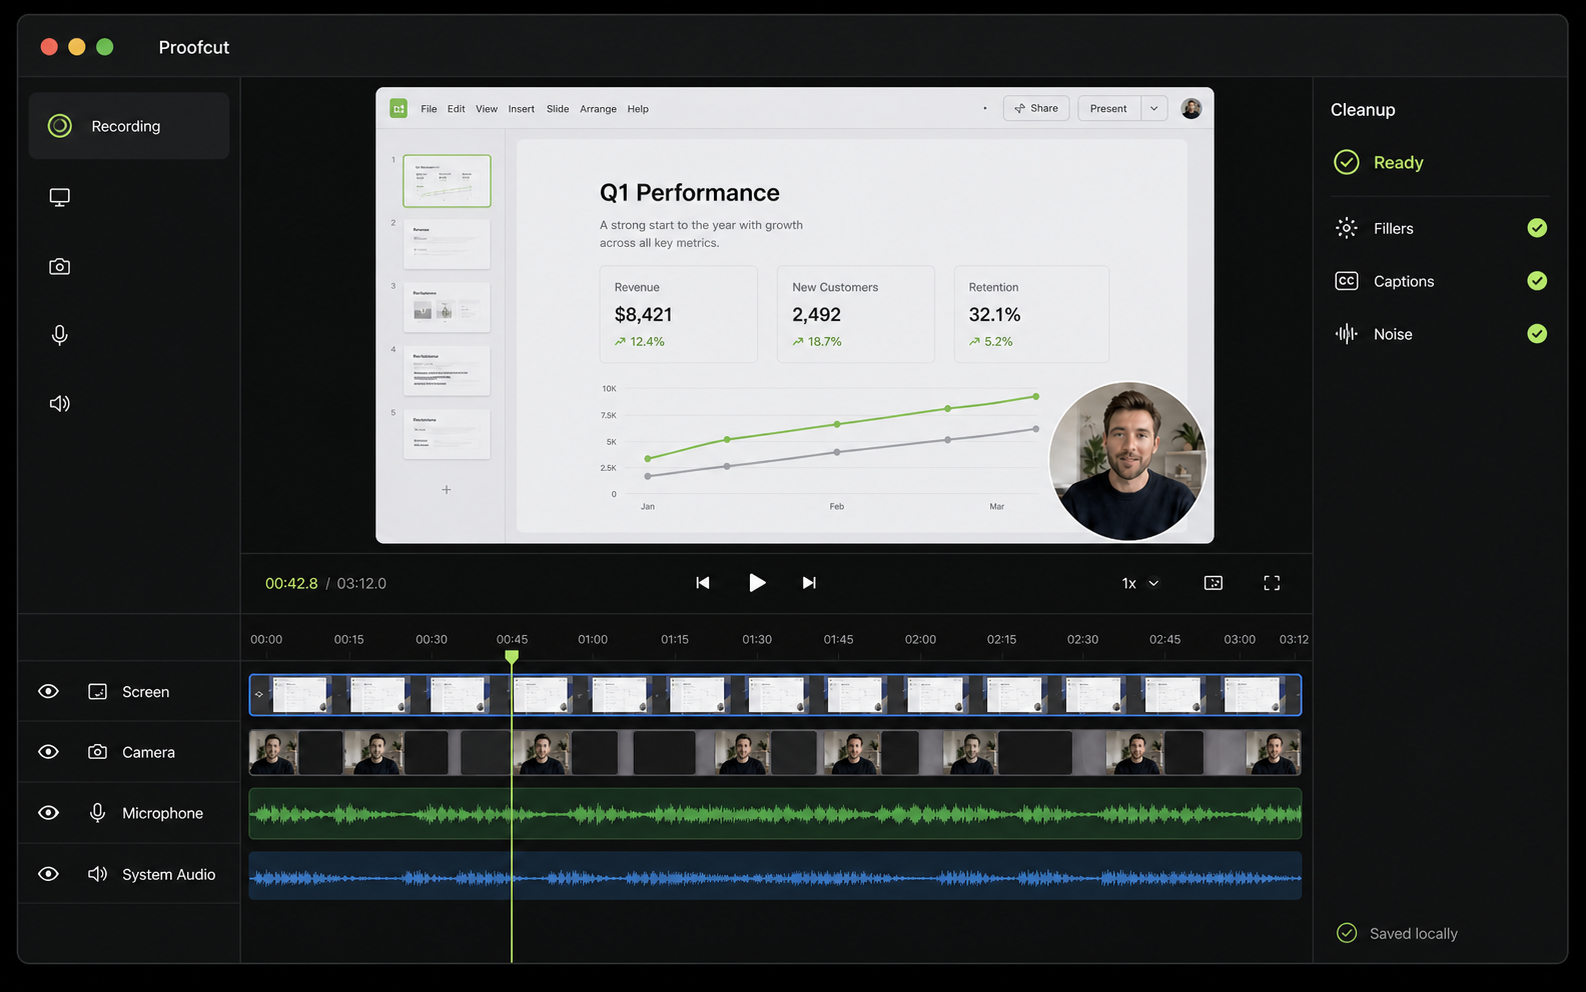
Task: Toggle picture-in-picture layout icon
Action: tap(1213, 583)
